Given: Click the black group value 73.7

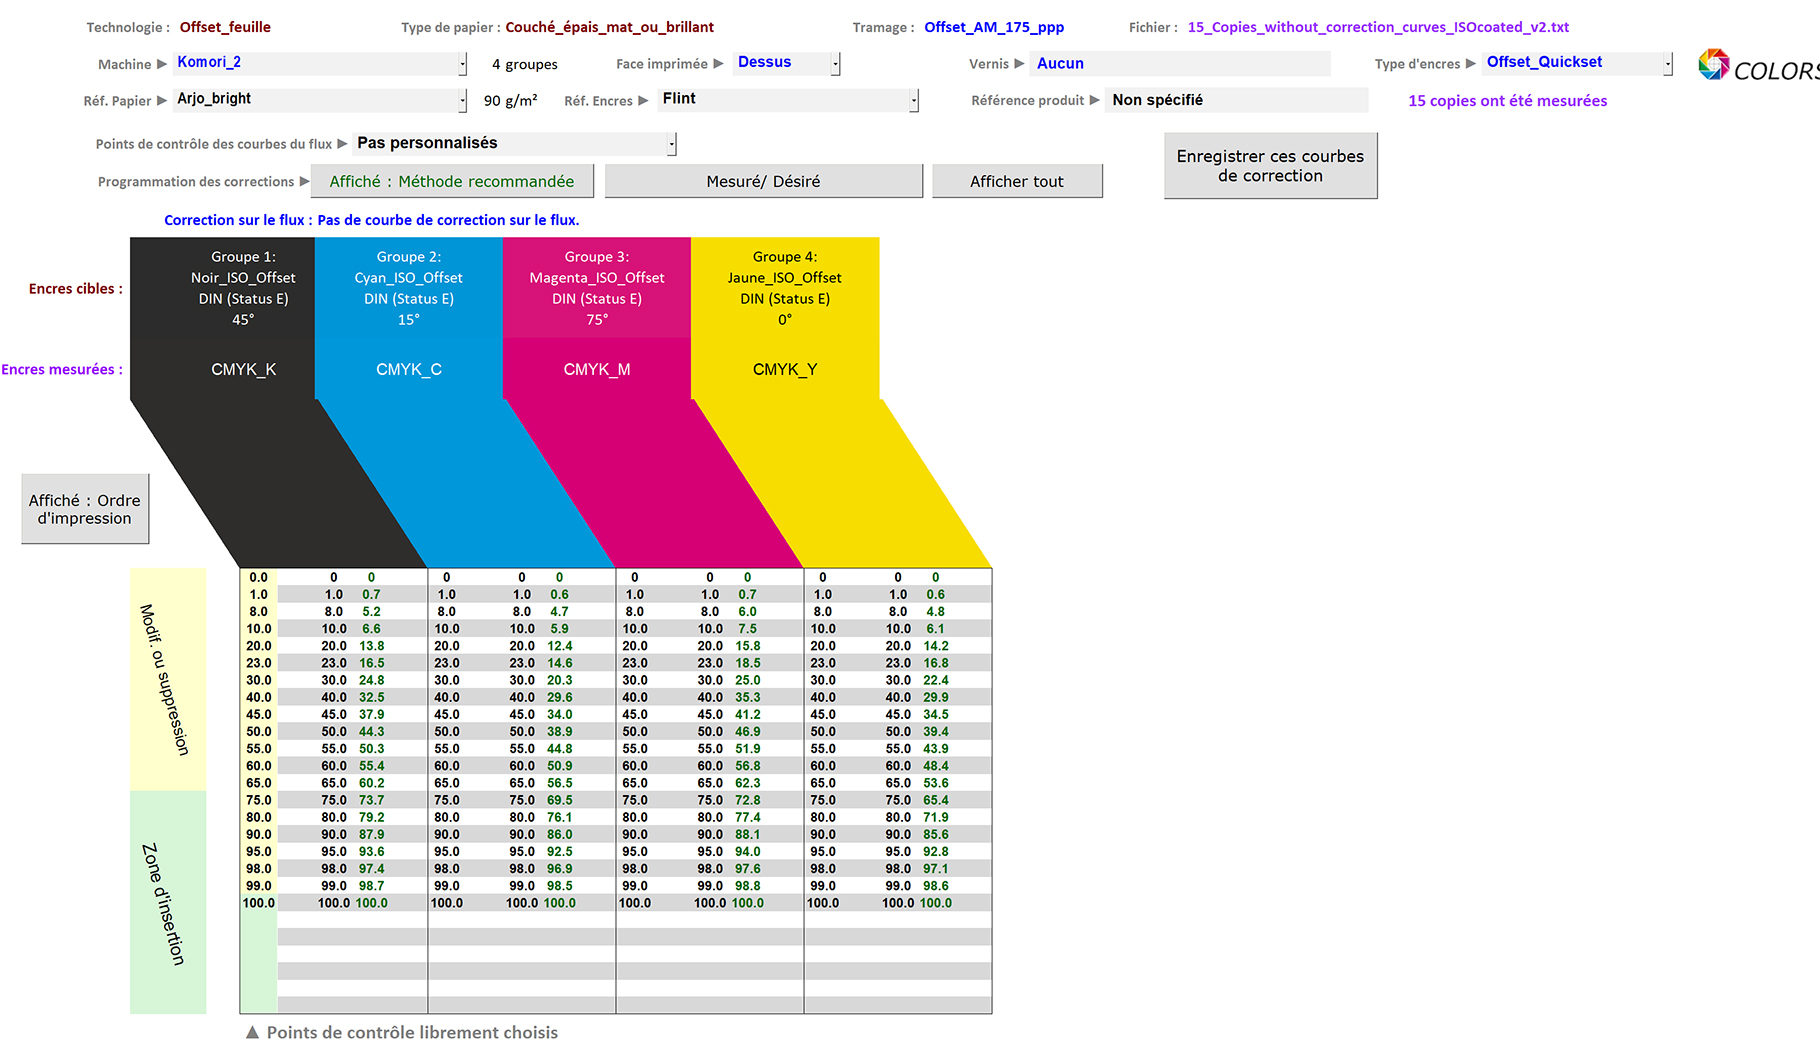Looking at the screenshot, I should tap(372, 800).
